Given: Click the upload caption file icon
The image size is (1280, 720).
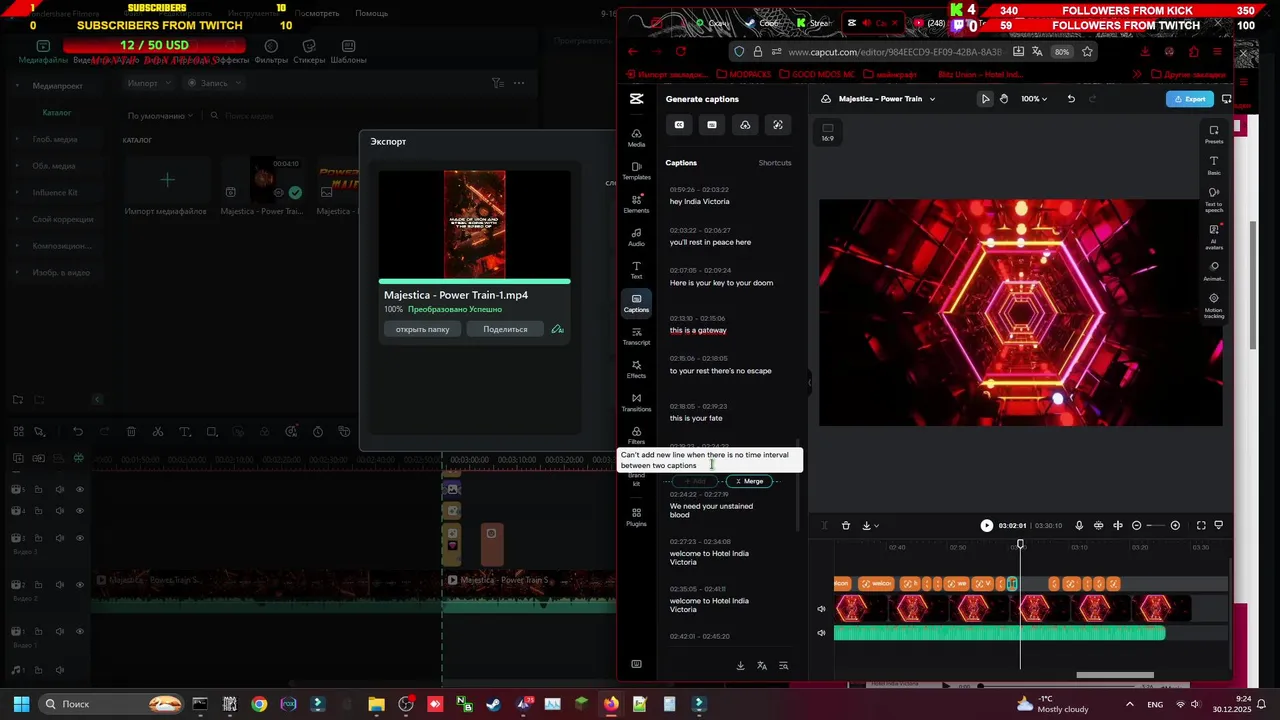Looking at the screenshot, I should pyautogui.click(x=745, y=125).
